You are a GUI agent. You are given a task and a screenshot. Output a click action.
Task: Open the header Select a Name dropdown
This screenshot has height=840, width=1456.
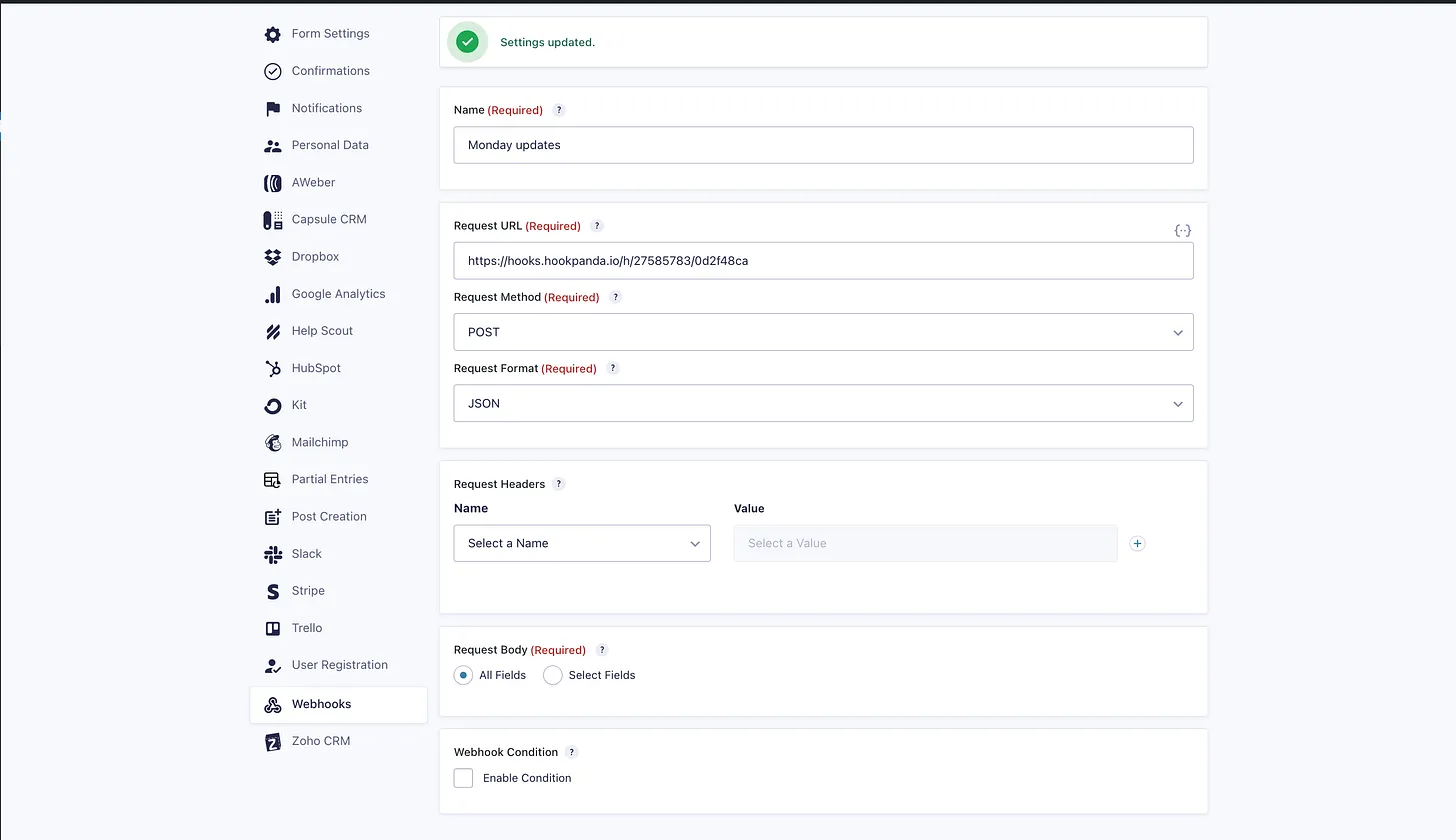click(x=582, y=543)
